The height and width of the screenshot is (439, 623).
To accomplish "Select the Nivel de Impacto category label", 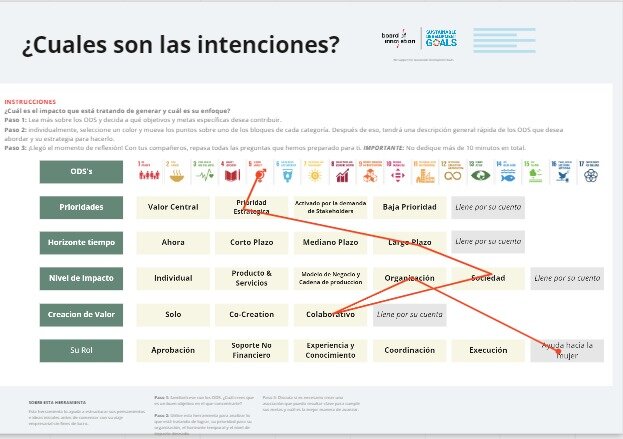I will (81, 278).
